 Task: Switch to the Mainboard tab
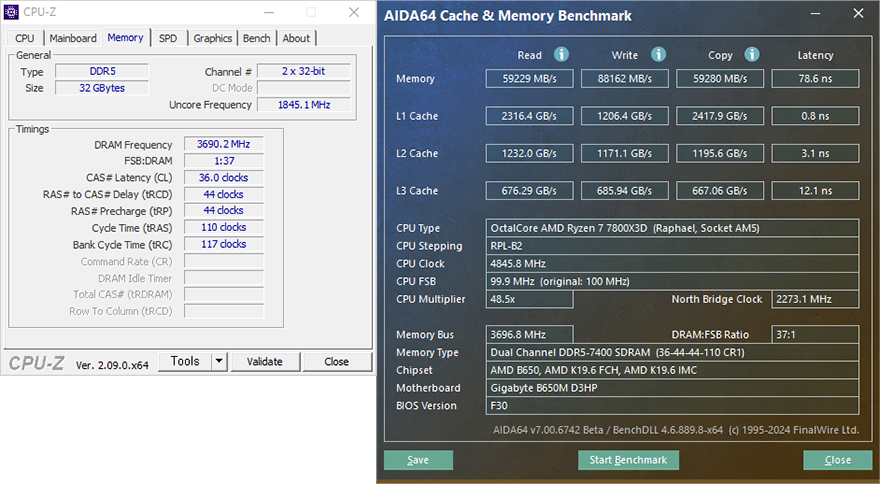pos(73,38)
